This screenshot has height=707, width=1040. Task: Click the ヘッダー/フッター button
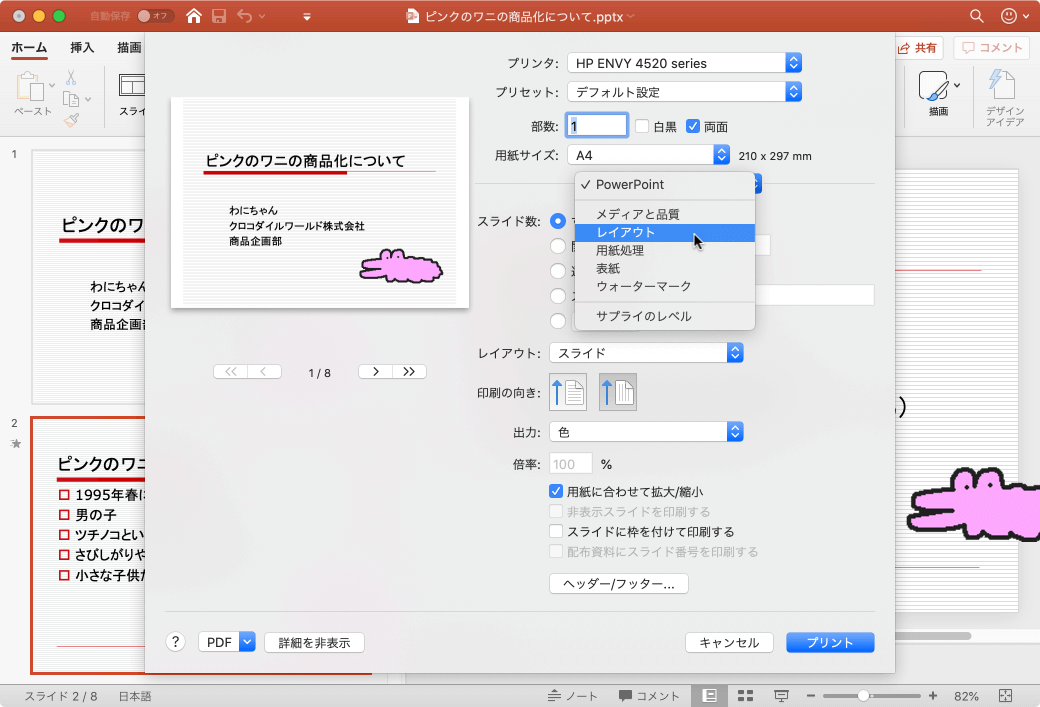[618, 583]
